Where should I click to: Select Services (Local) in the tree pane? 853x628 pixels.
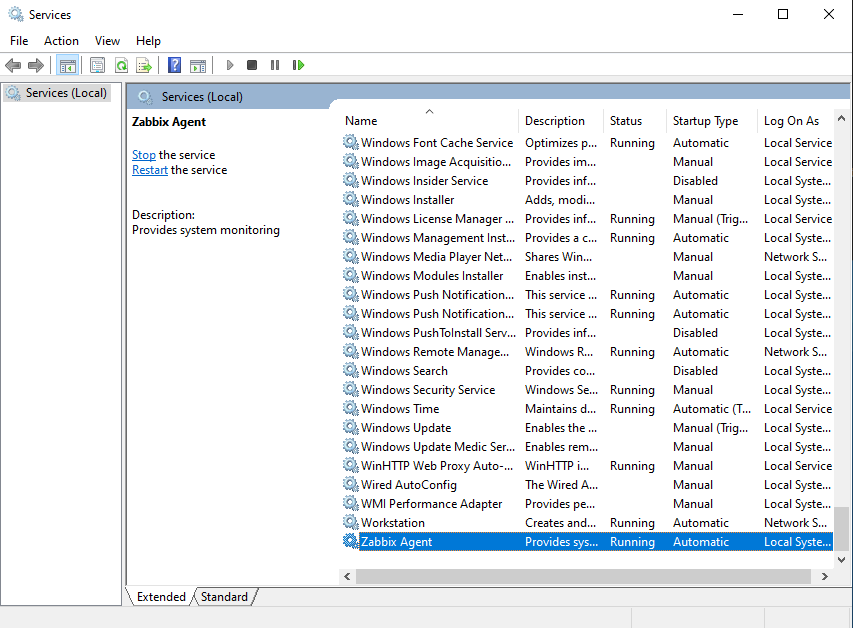coord(66,93)
